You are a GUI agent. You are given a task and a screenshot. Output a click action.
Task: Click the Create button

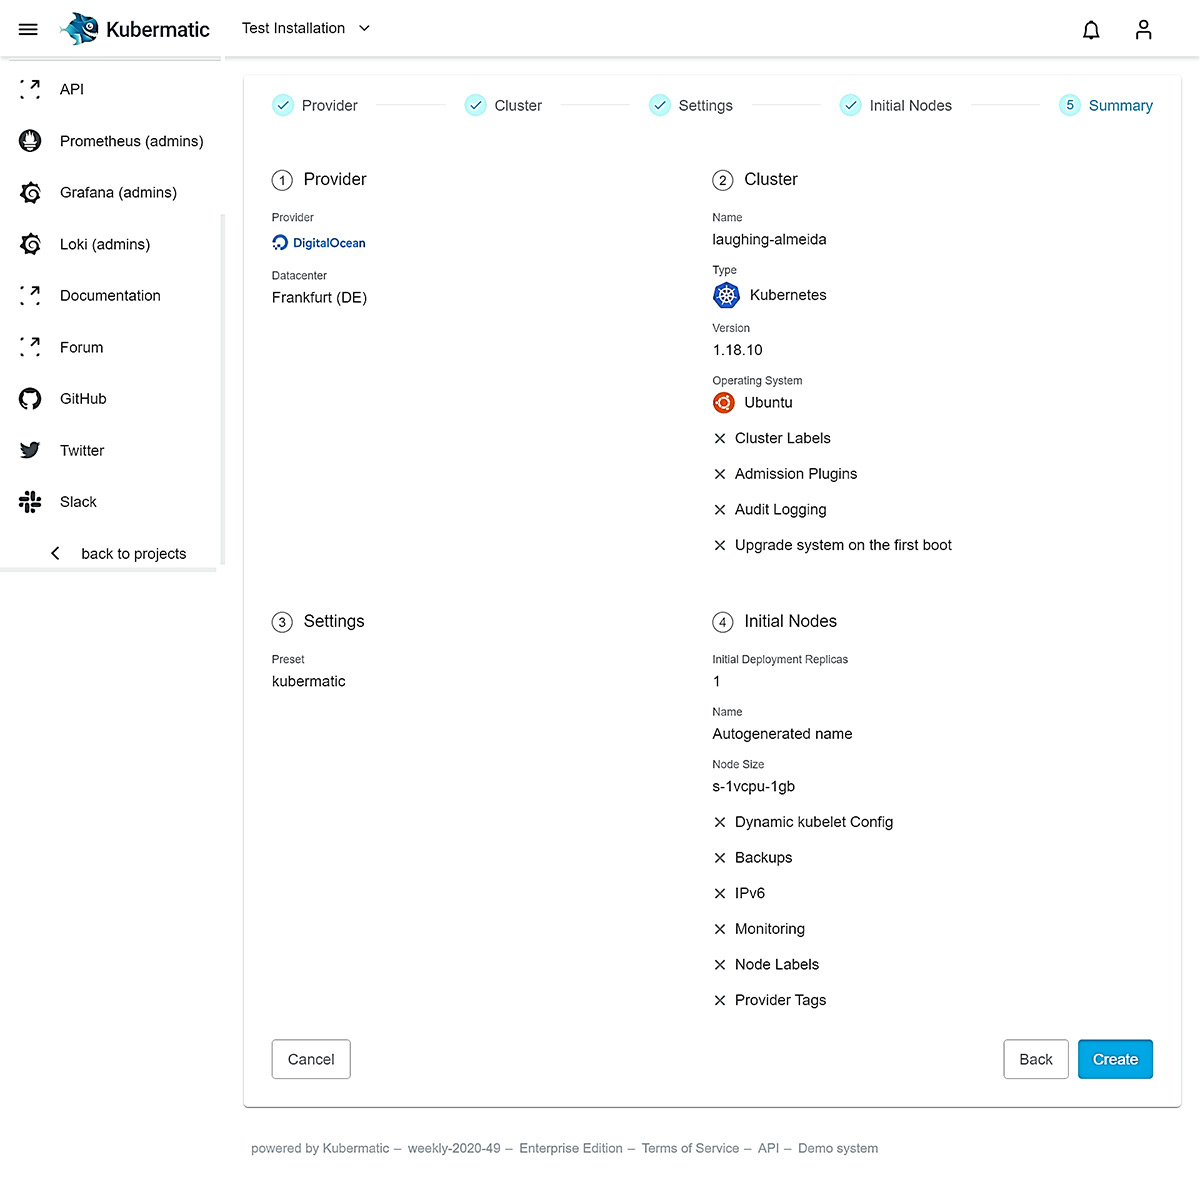coord(1115,1059)
